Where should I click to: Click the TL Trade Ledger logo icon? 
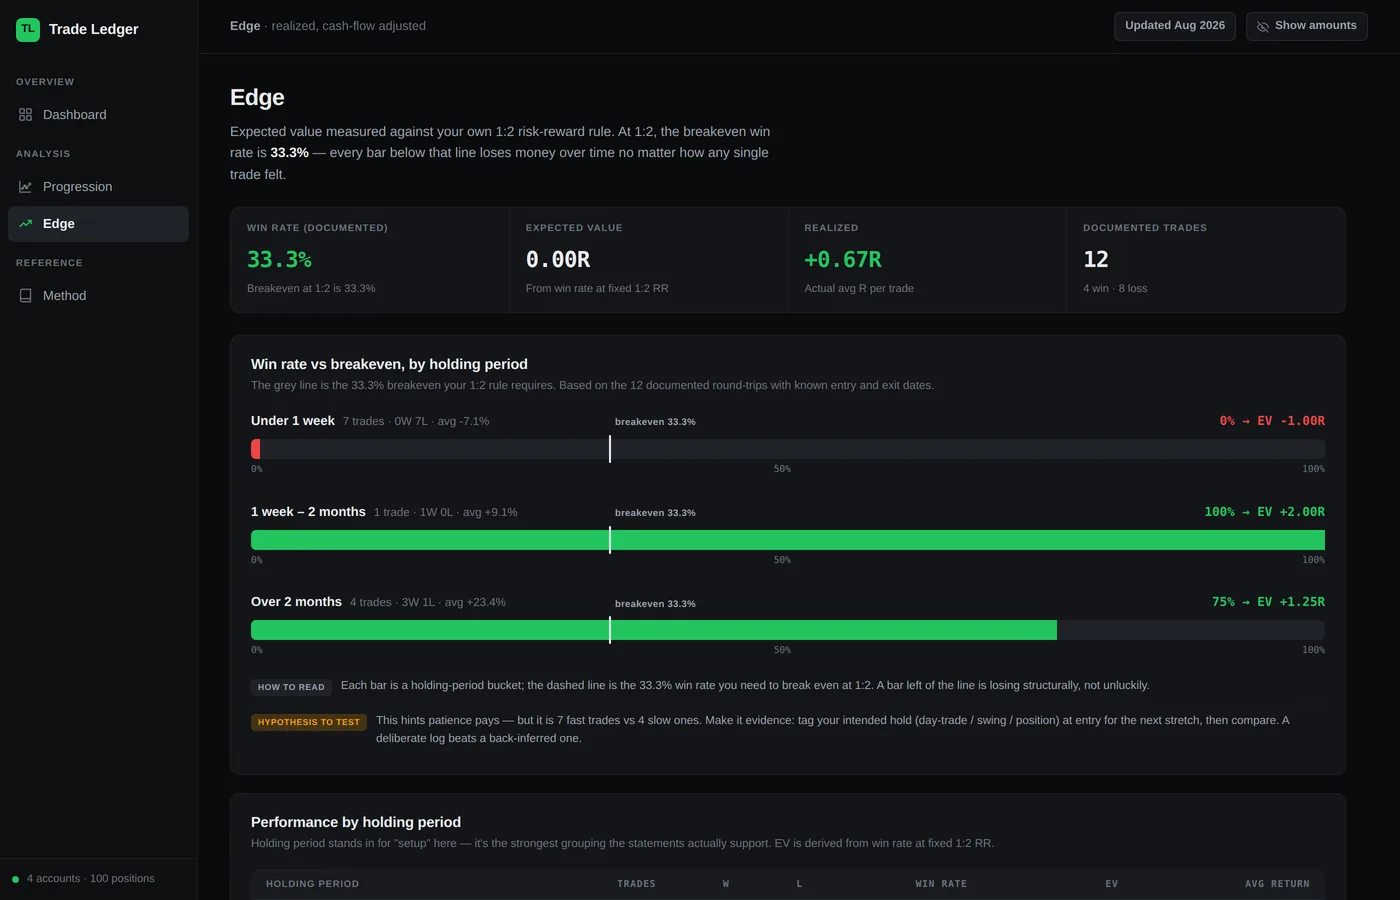[x=28, y=29]
